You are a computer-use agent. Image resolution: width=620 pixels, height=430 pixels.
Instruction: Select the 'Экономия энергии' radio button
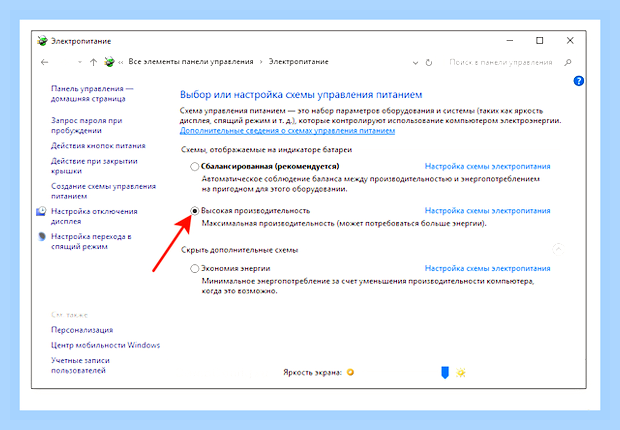coord(194,269)
